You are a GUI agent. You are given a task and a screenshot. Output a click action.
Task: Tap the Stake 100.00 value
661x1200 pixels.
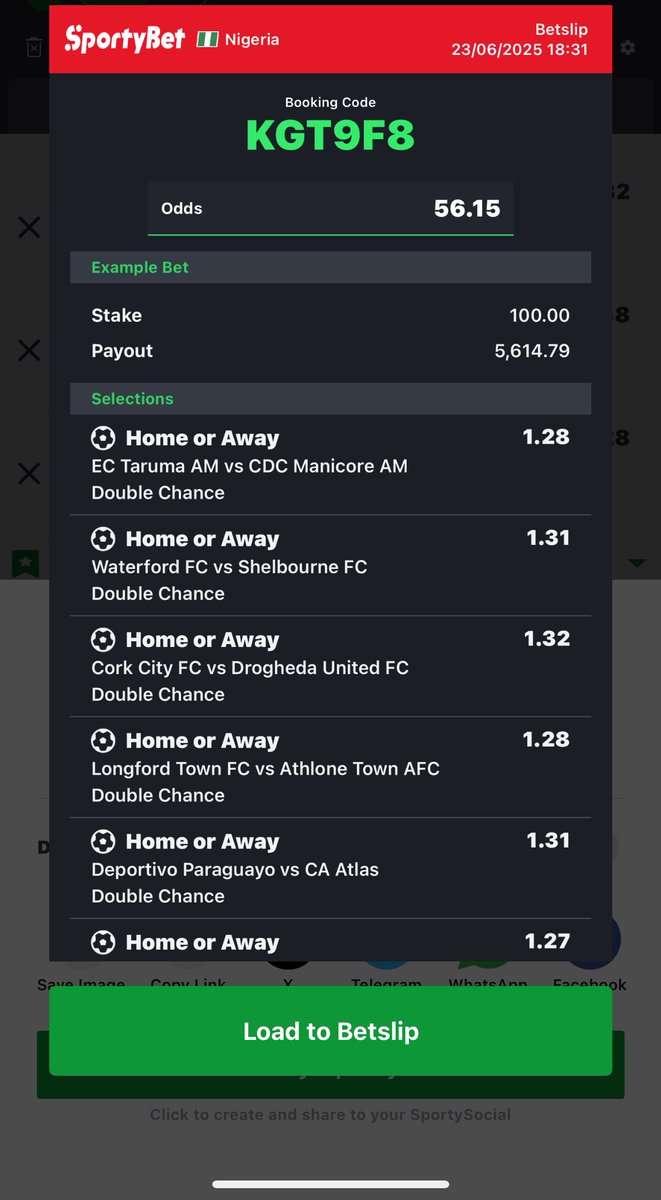[540, 315]
